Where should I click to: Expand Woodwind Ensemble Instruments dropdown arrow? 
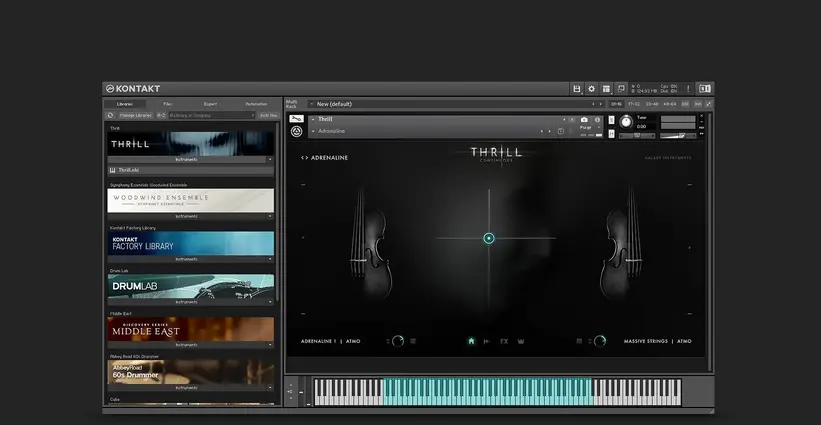(270, 216)
